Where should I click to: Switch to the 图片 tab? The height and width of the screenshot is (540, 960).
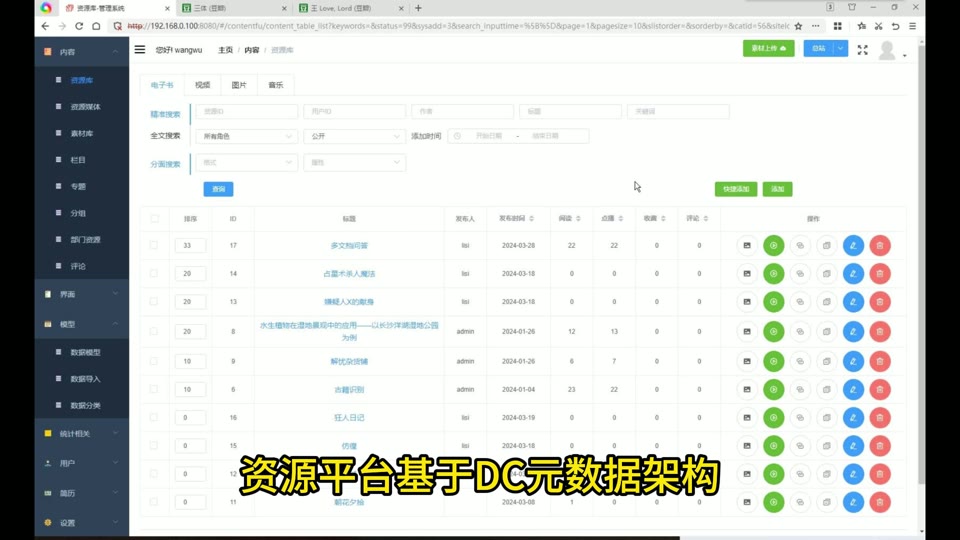click(x=239, y=85)
